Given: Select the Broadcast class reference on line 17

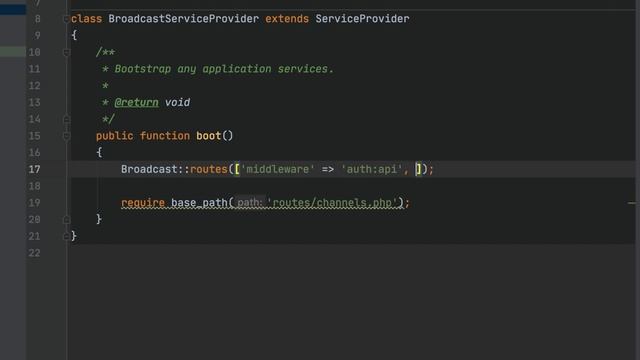Looking at the screenshot, I should tap(149, 169).
